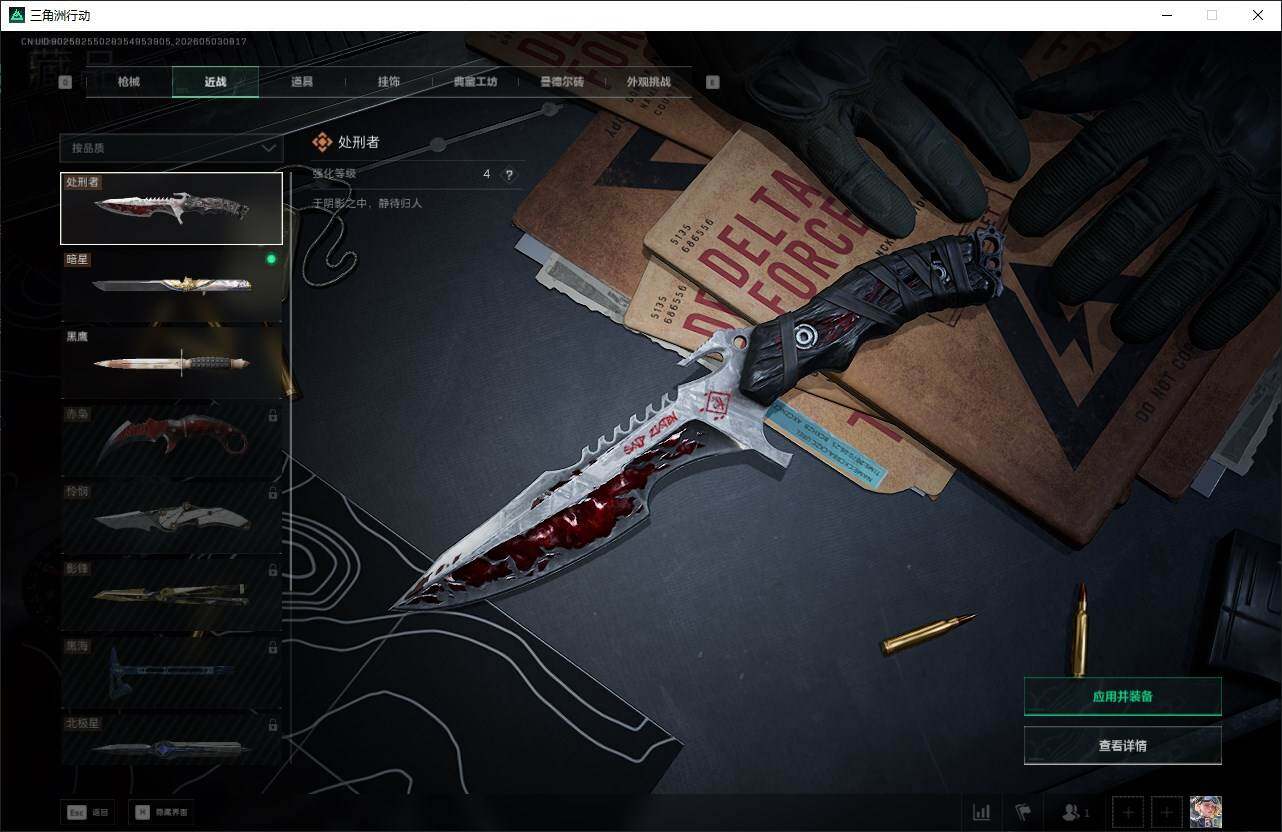1282x832 pixels.
Task: Select the locked 黑海 axe thumbnail
Action: tap(171, 672)
